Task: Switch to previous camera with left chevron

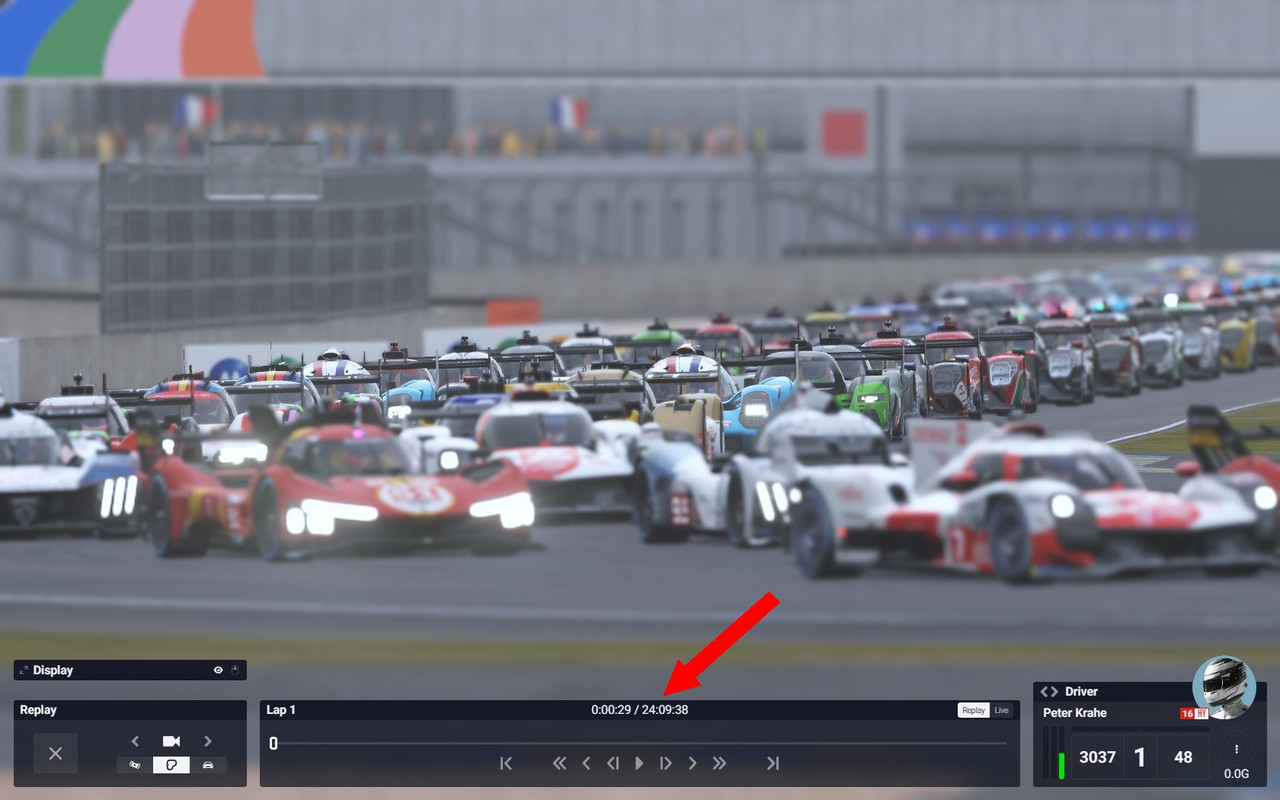Action: 135,741
